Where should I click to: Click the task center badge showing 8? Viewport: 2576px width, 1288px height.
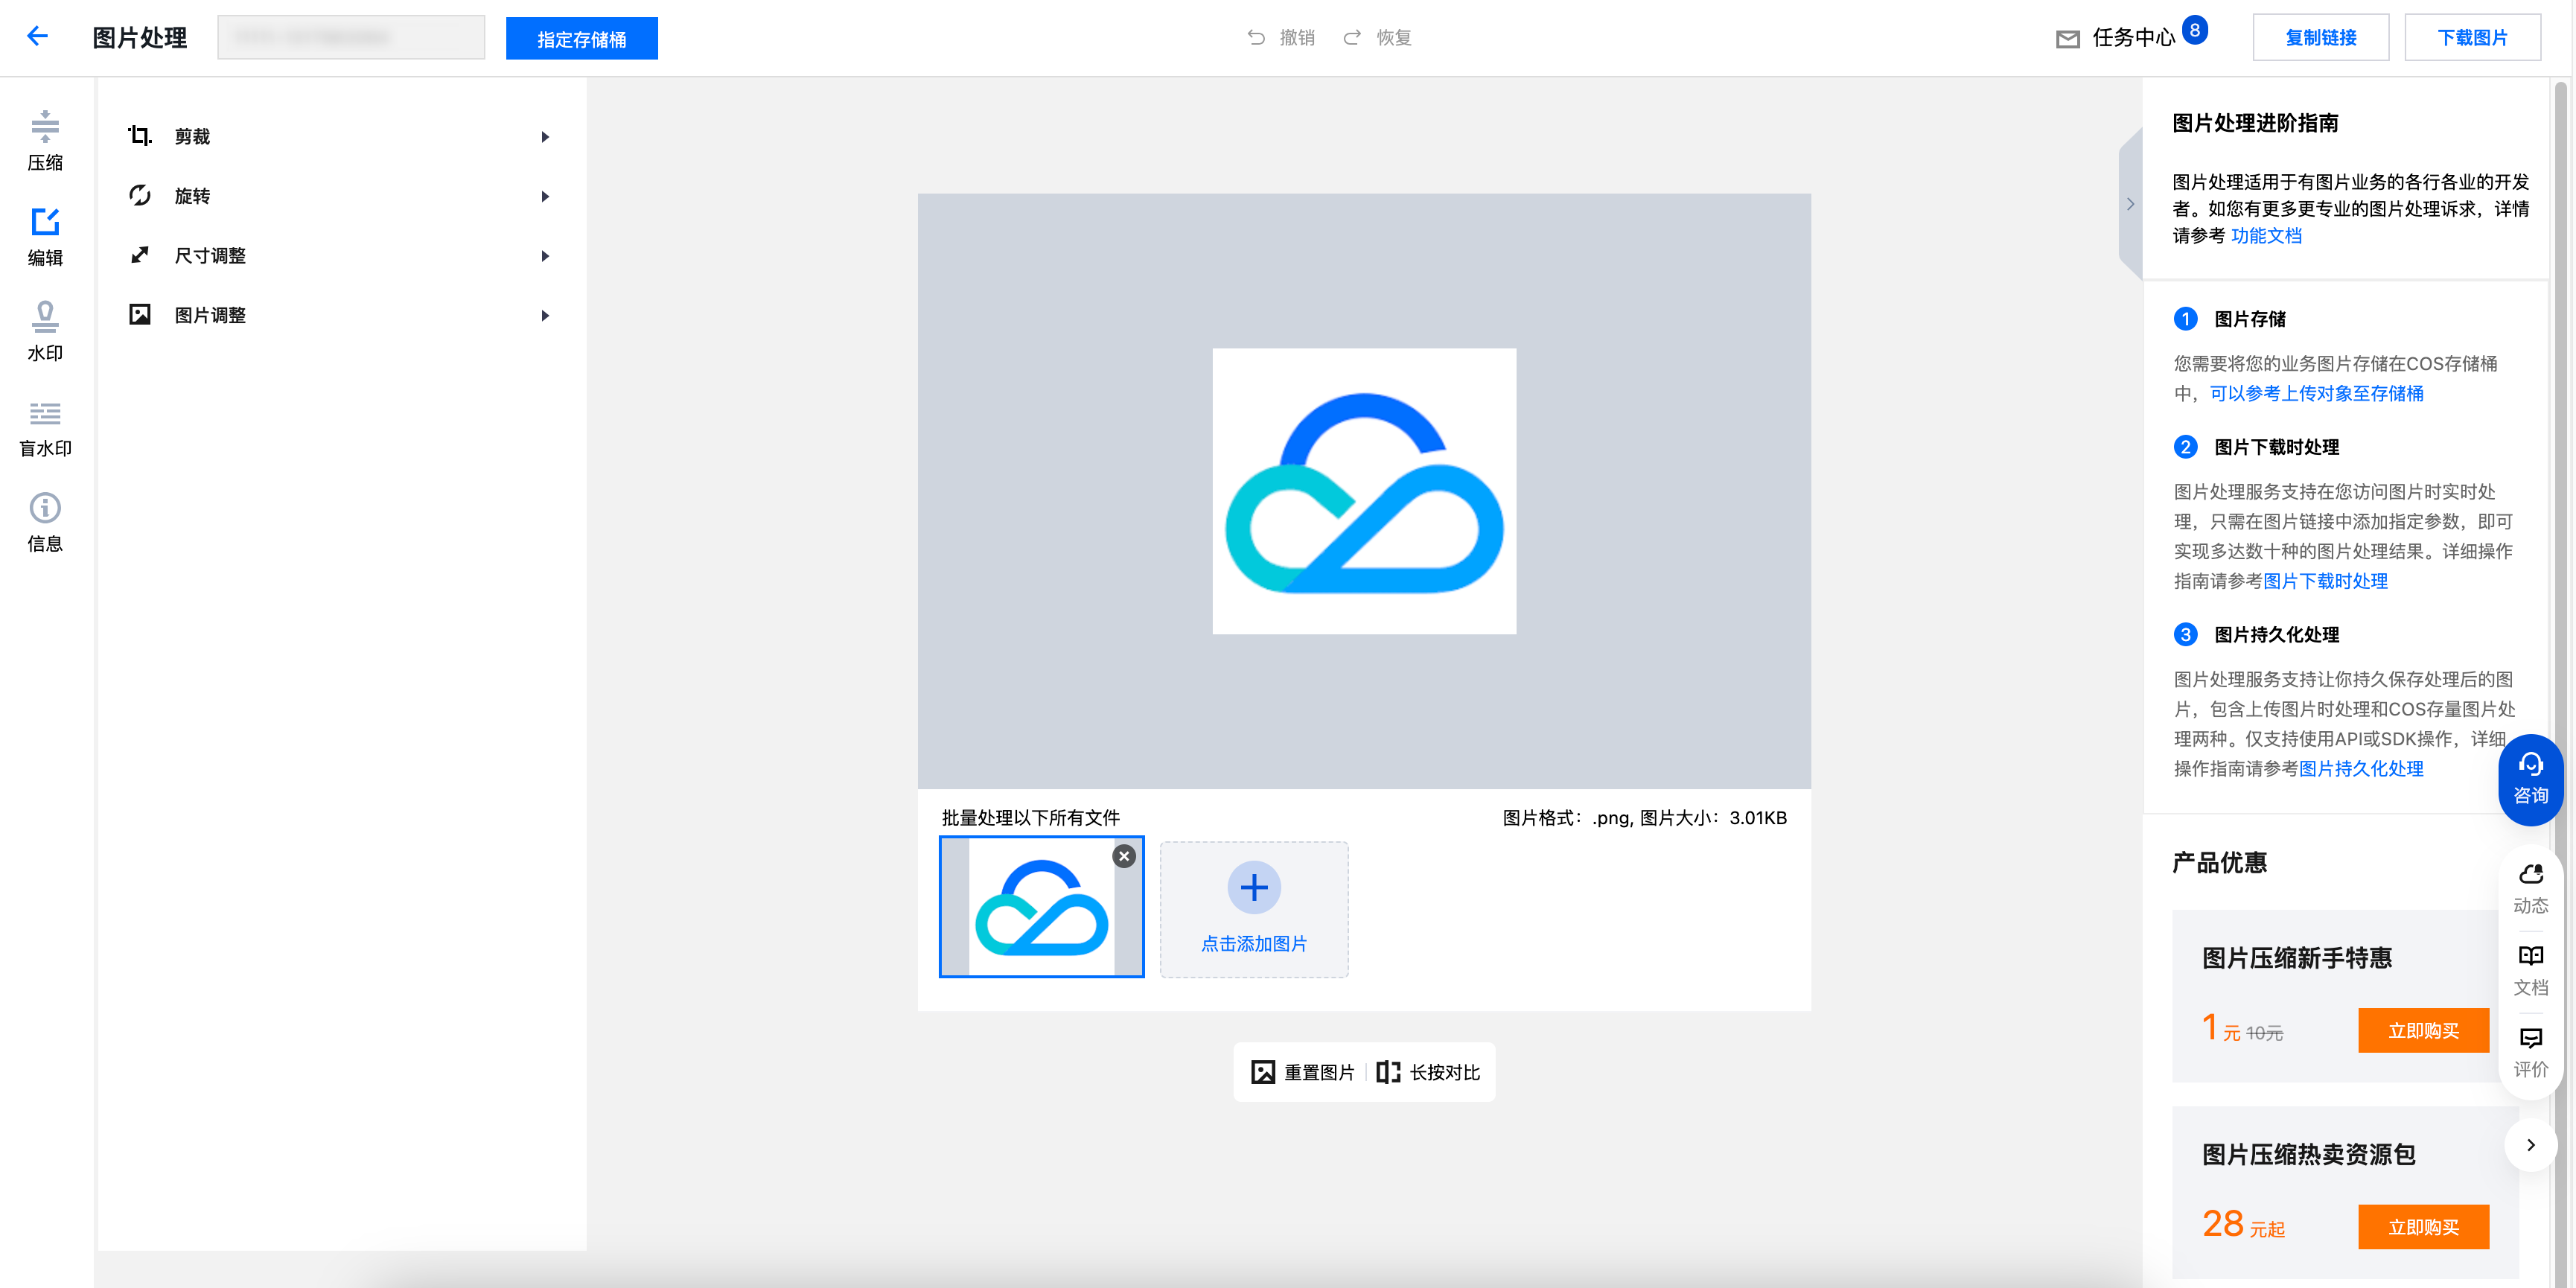coord(2194,30)
